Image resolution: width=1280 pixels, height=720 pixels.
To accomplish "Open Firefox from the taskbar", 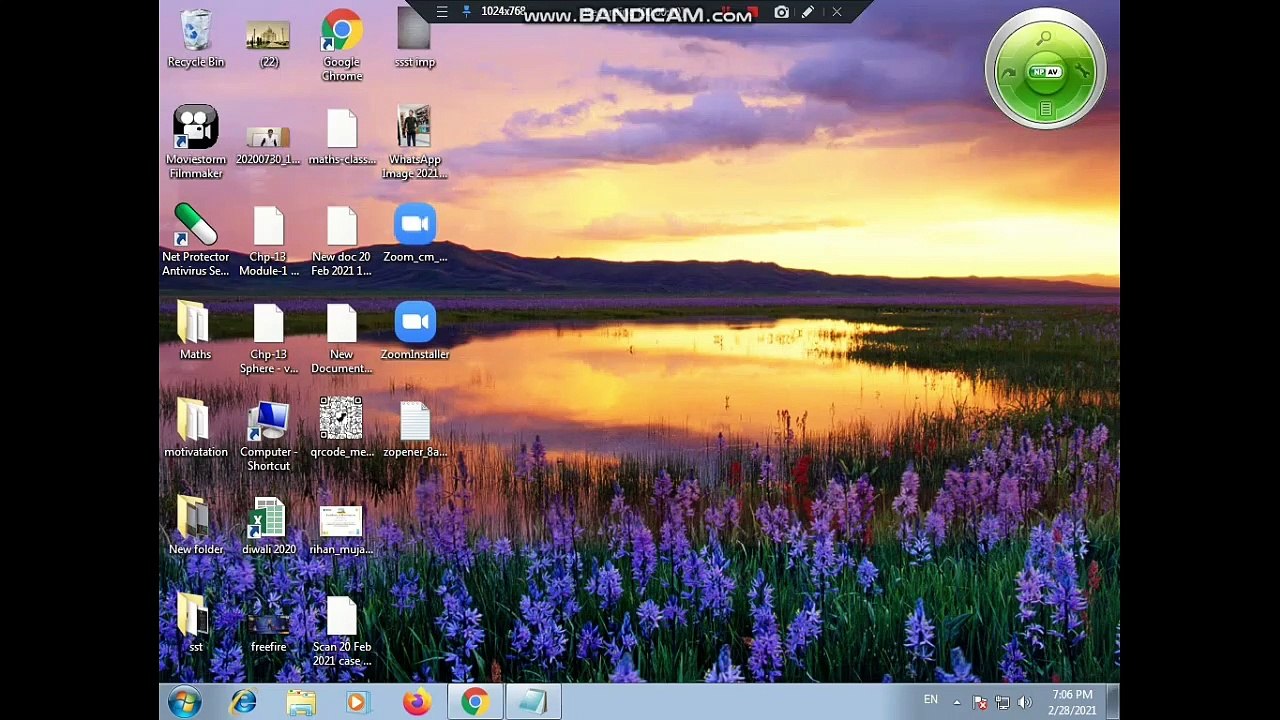I will pos(417,702).
